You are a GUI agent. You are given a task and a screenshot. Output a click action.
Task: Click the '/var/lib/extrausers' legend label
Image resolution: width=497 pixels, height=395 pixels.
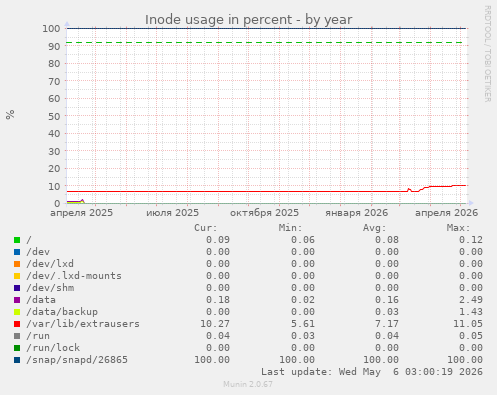click(x=83, y=324)
